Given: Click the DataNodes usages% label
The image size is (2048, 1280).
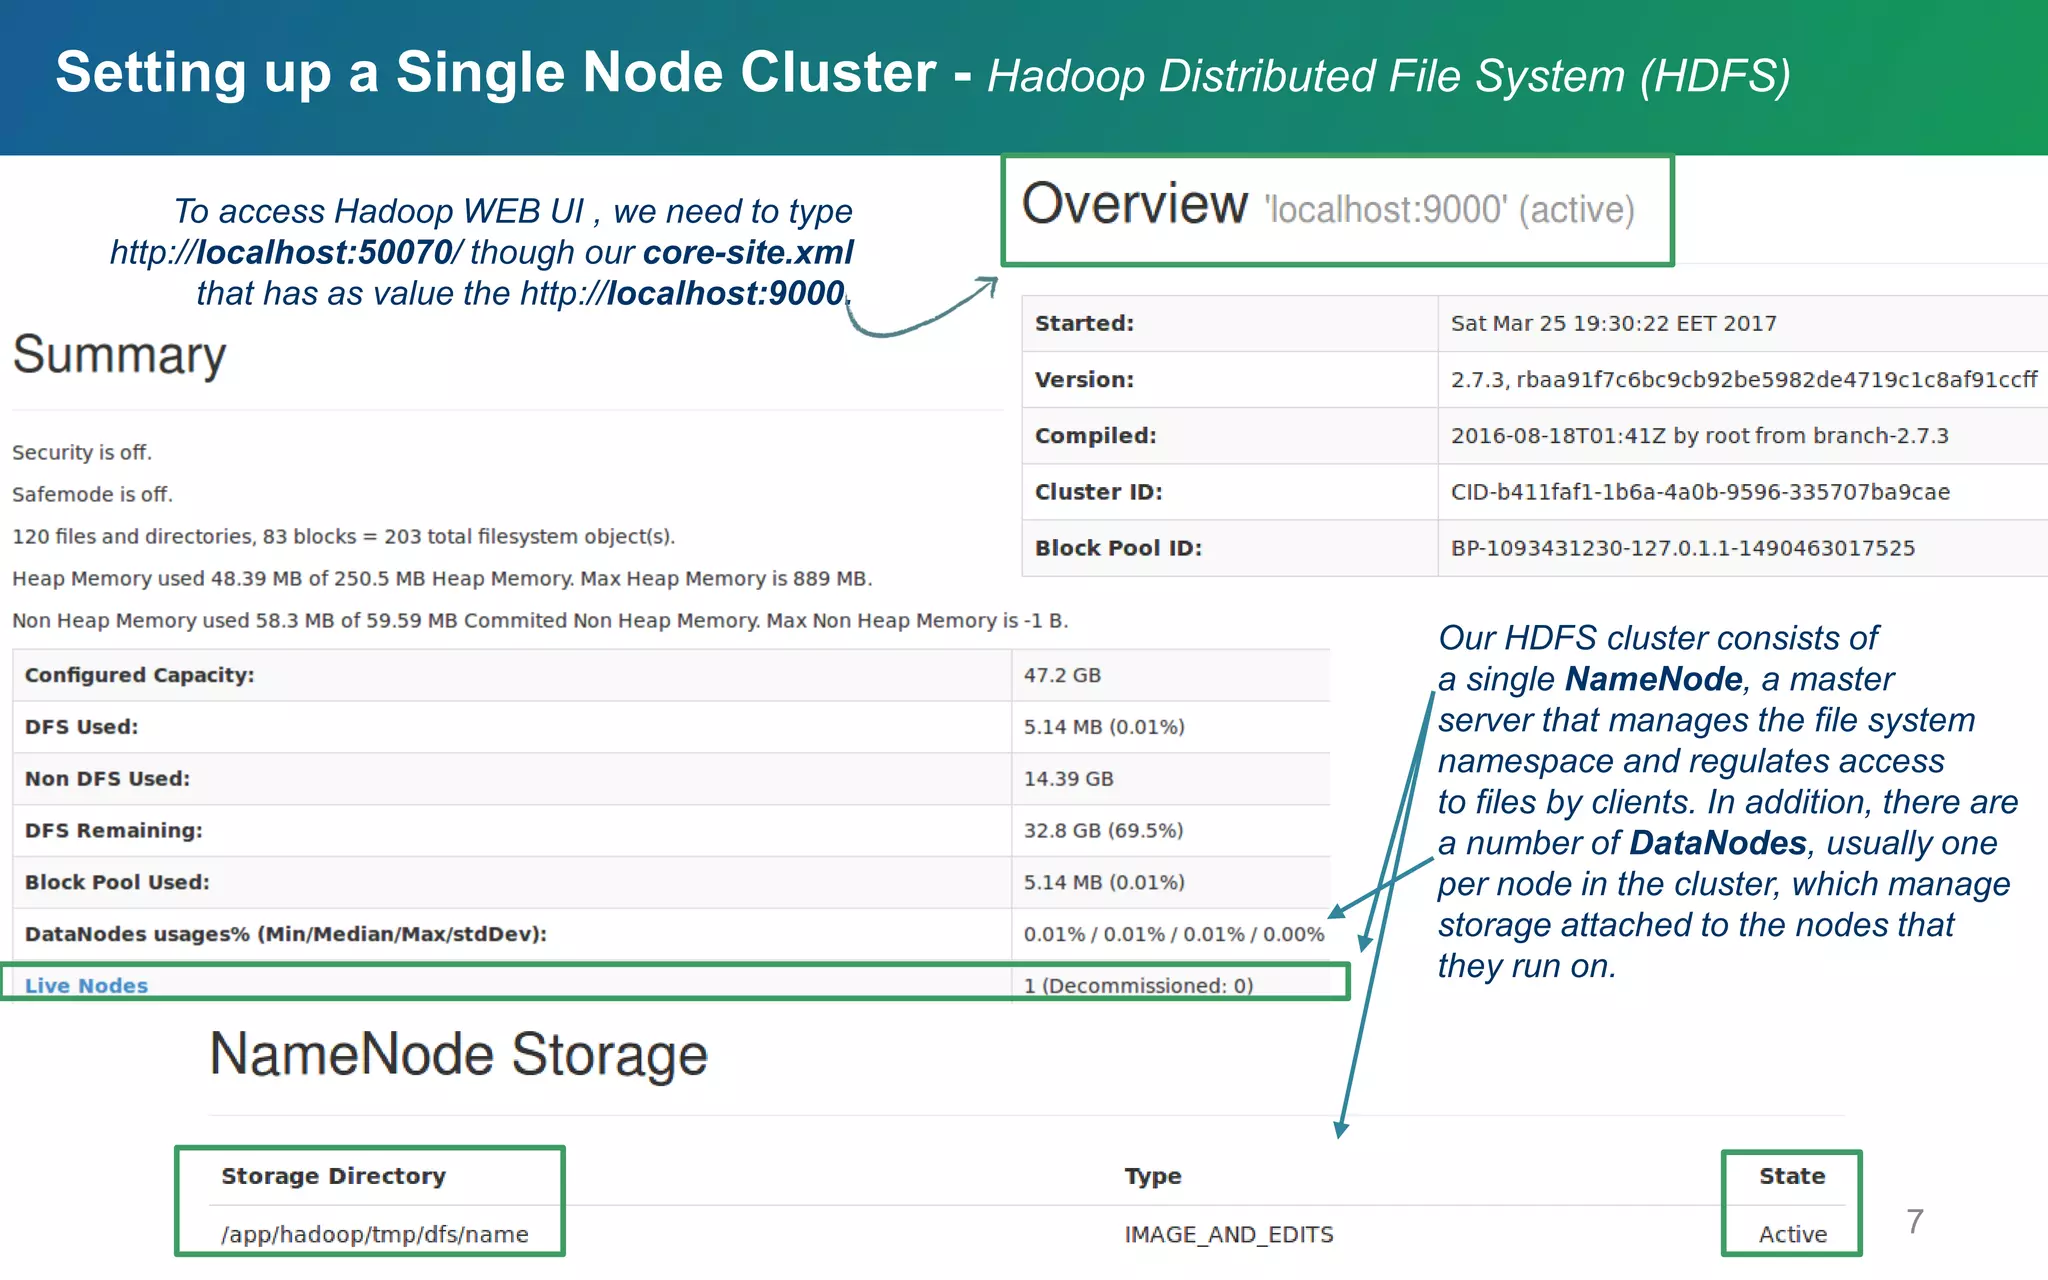Looking at the screenshot, I should (x=286, y=934).
